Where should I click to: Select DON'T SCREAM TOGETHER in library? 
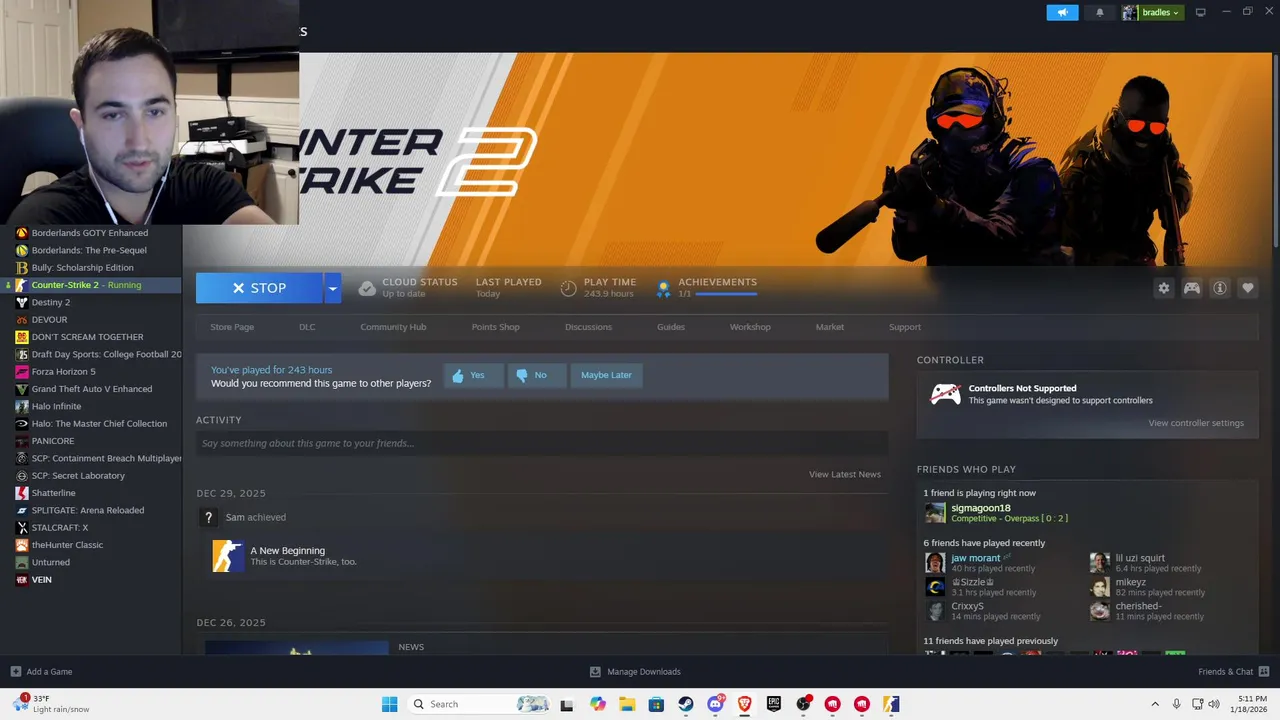coord(87,337)
